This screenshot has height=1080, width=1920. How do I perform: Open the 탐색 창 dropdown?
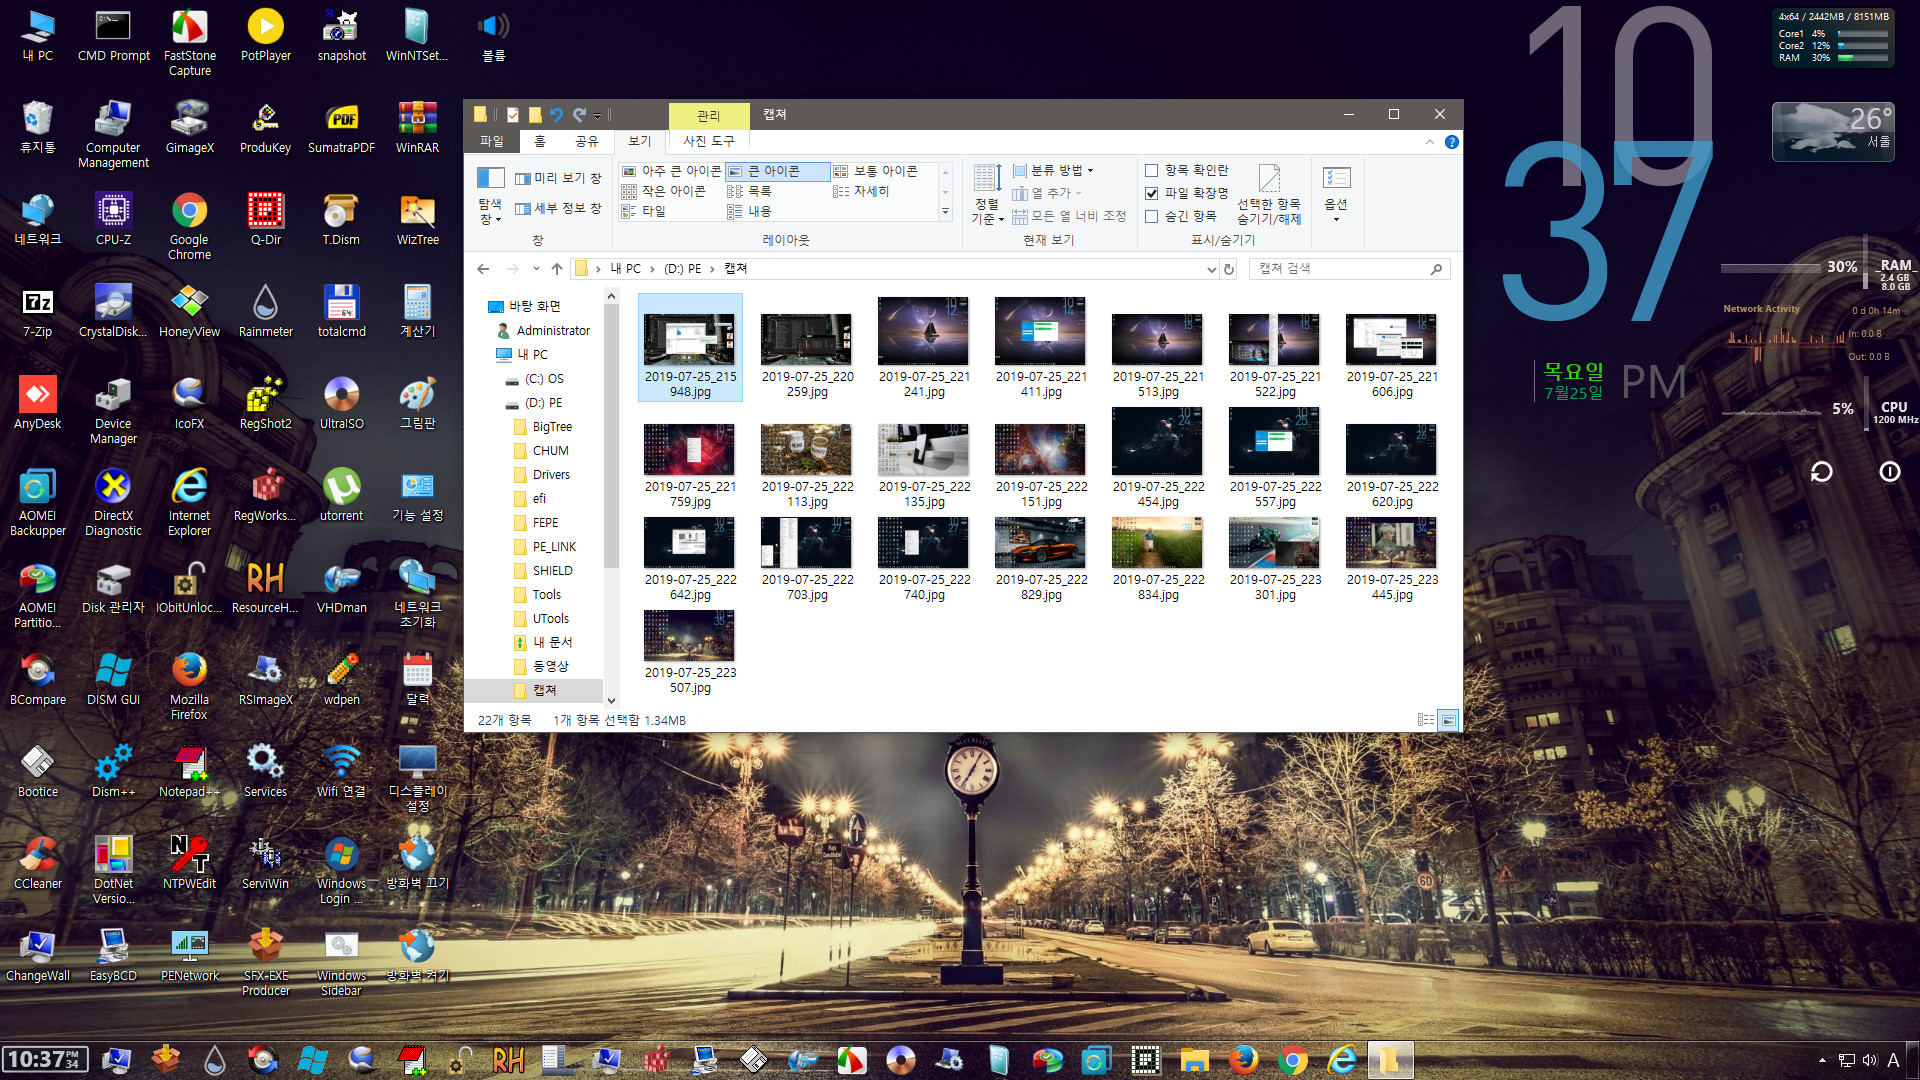click(x=490, y=197)
